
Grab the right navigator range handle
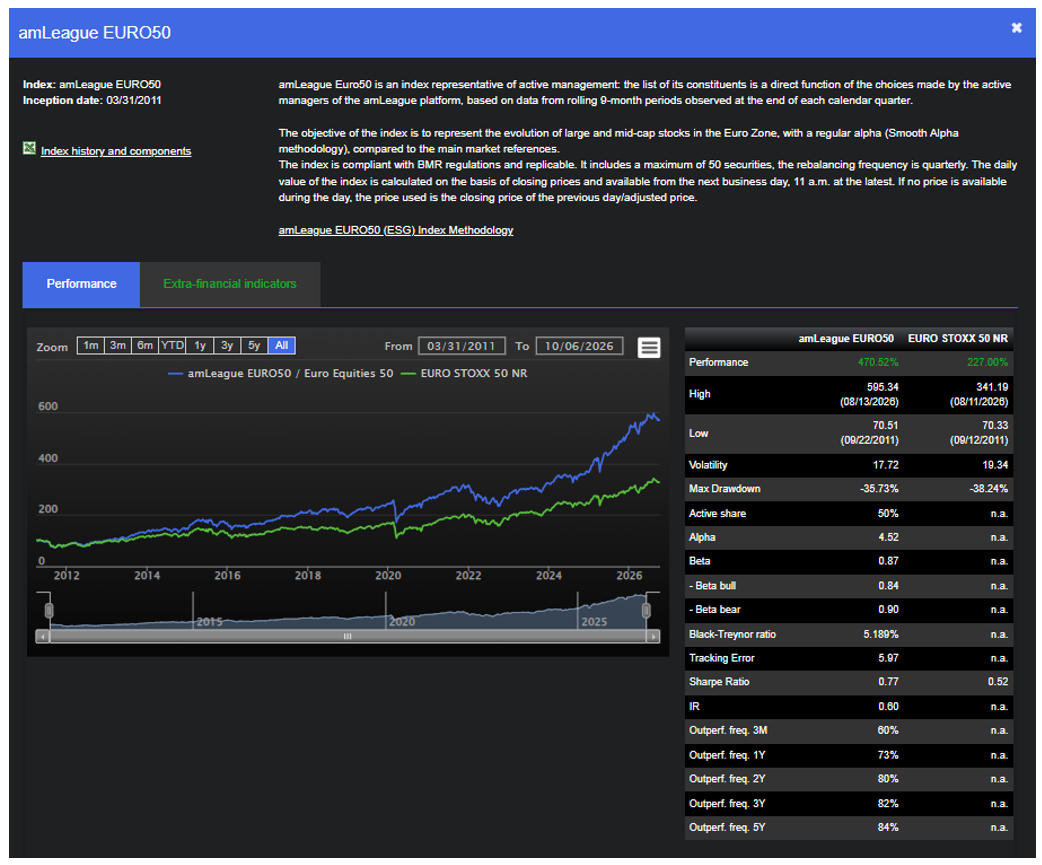pos(646,610)
